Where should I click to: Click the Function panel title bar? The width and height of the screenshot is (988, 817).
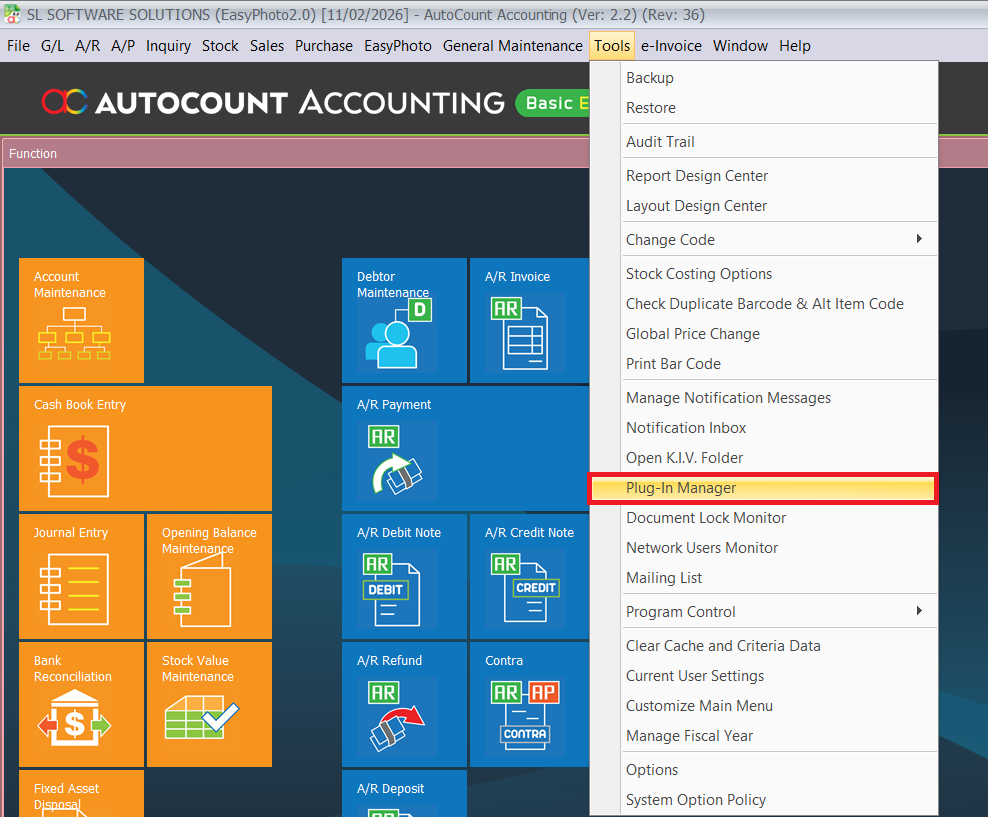(x=300, y=154)
